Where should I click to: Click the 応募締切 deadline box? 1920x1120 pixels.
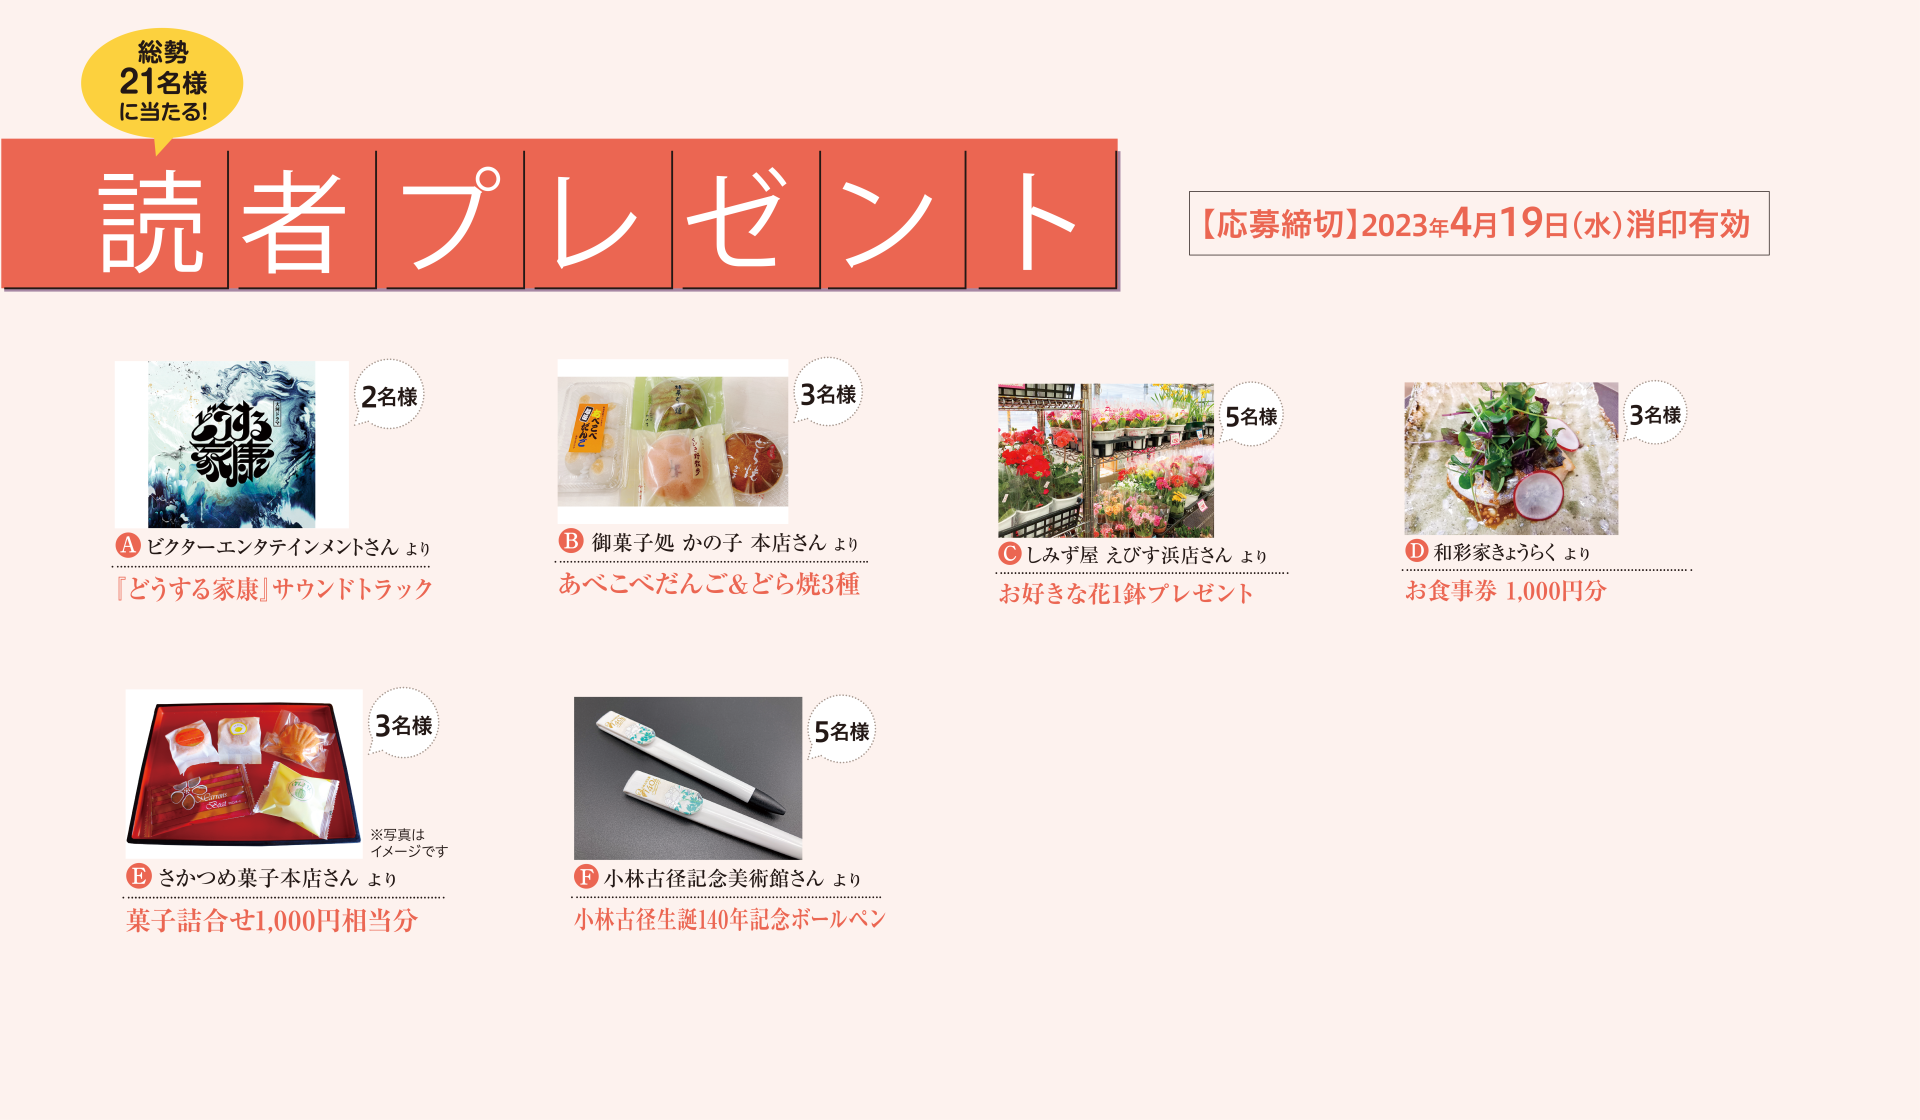pyautogui.click(x=1479, y=223)
